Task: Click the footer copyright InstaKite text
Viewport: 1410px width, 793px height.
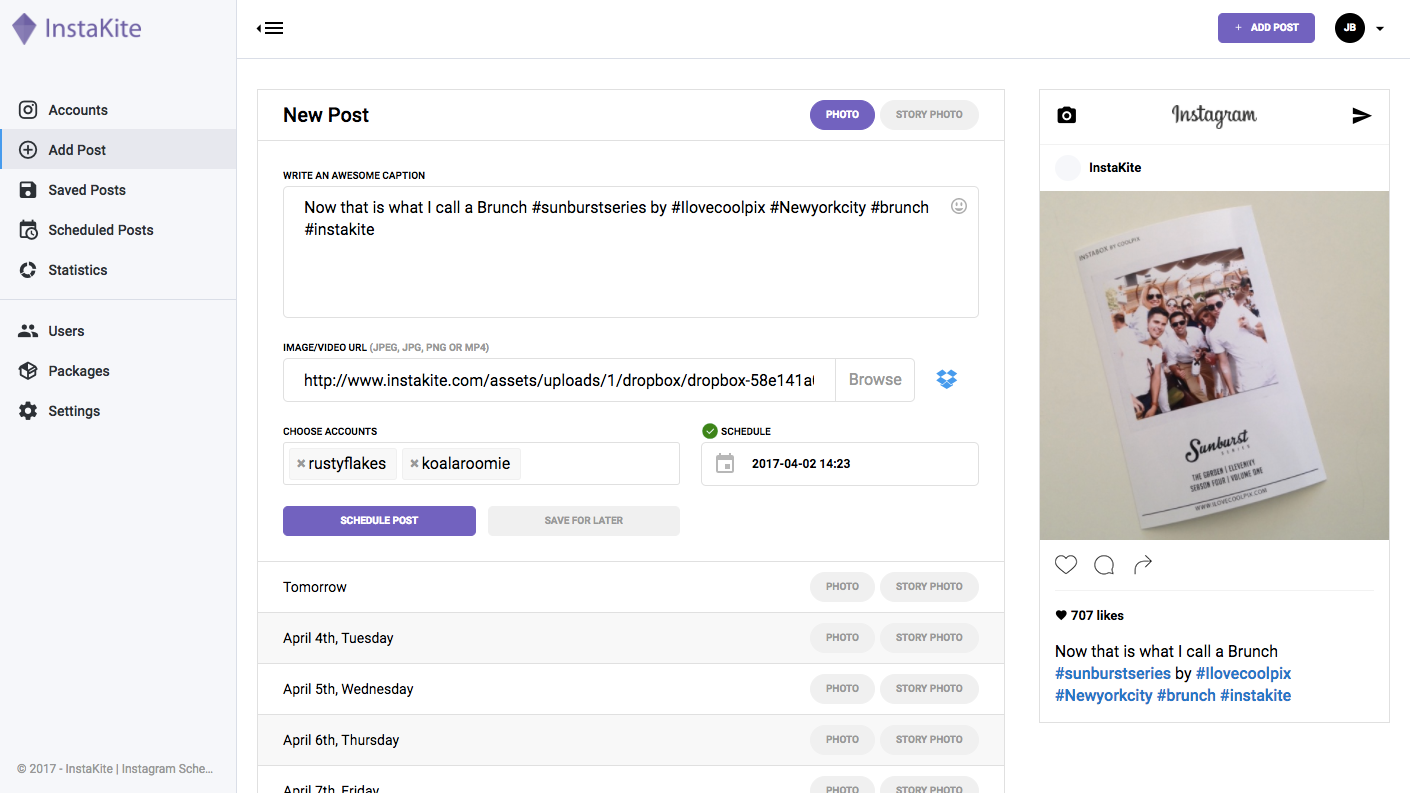Action: (x=115, y=769)
